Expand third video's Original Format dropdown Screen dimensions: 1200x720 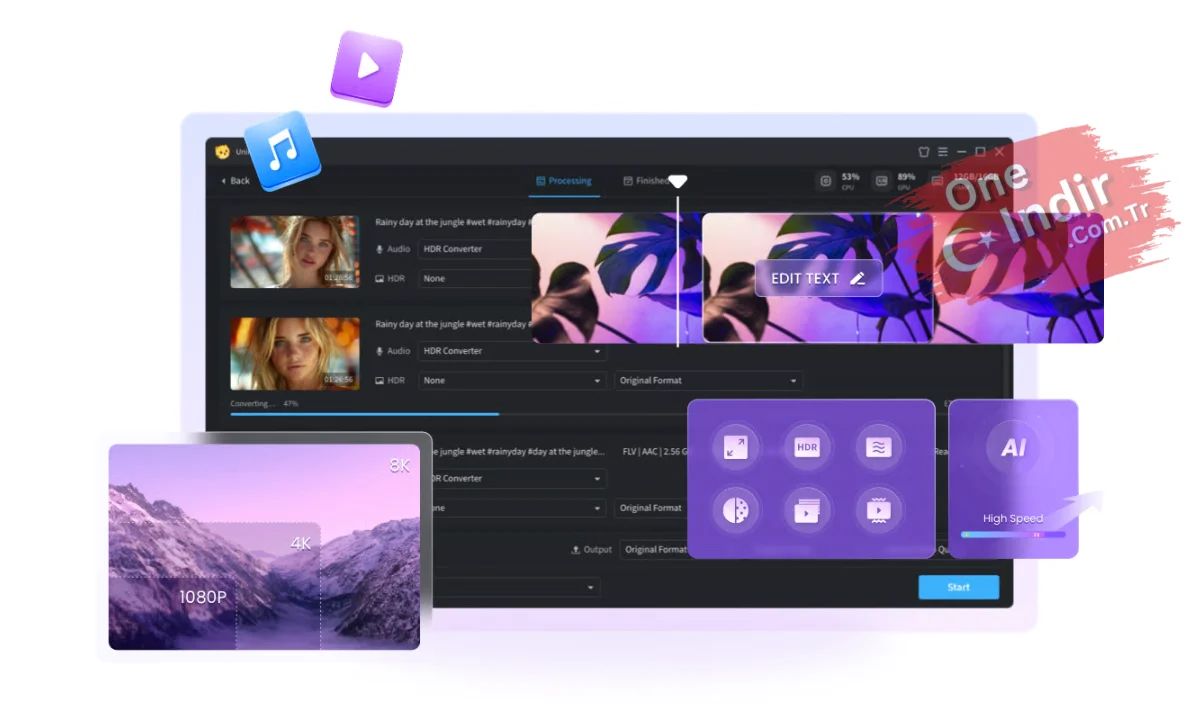pos(651,508)
